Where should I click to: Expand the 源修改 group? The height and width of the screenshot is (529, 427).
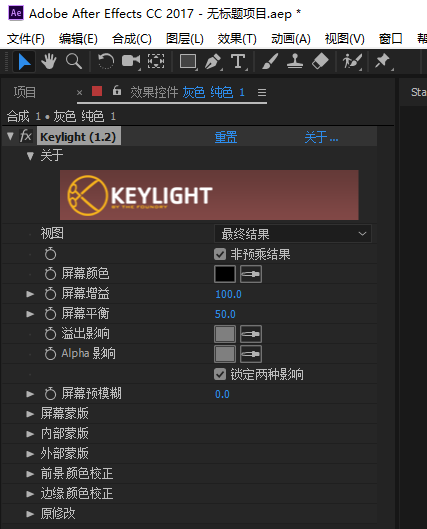pos(30,514)
